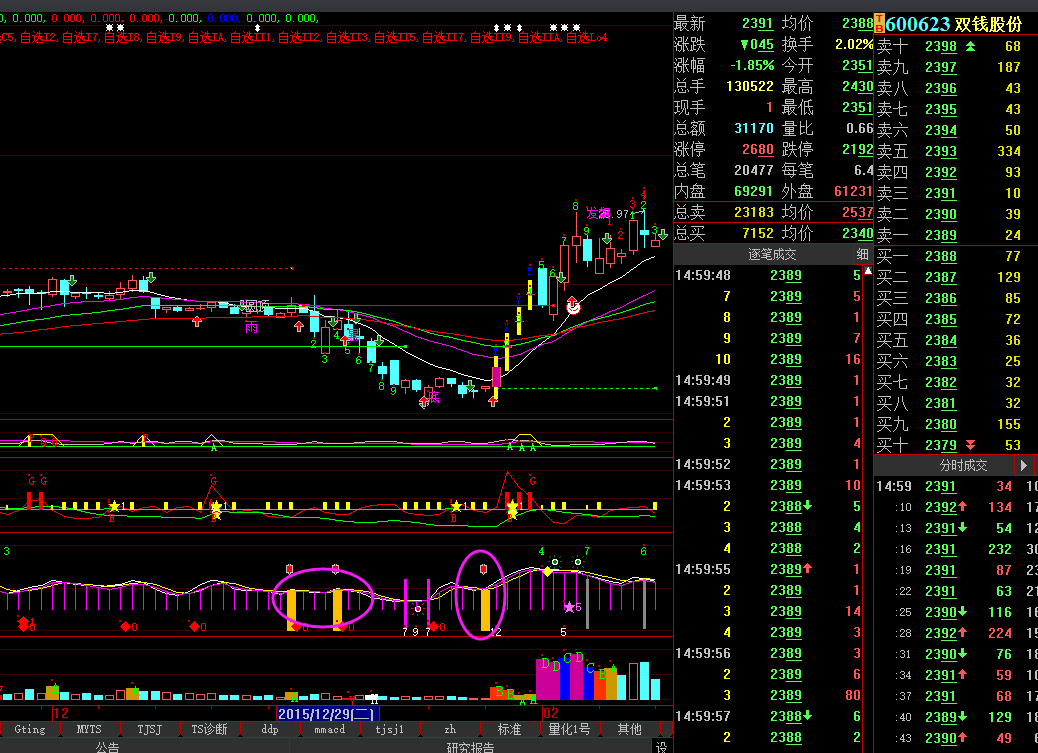Open the TS诊断 tab

(209, 729)
